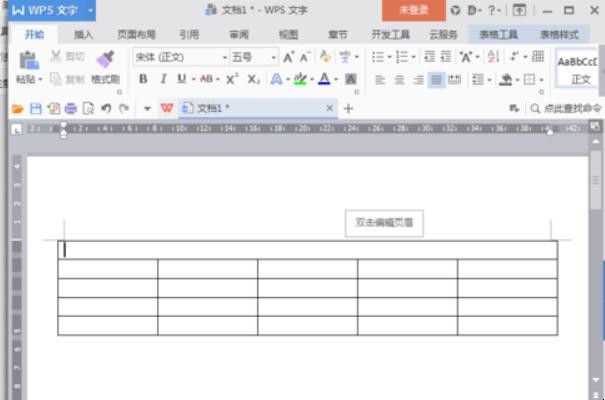Viewport: 605px width, 400px height.
Task: Open the font size dropdown 五号
Action: [x=254, y=57]
